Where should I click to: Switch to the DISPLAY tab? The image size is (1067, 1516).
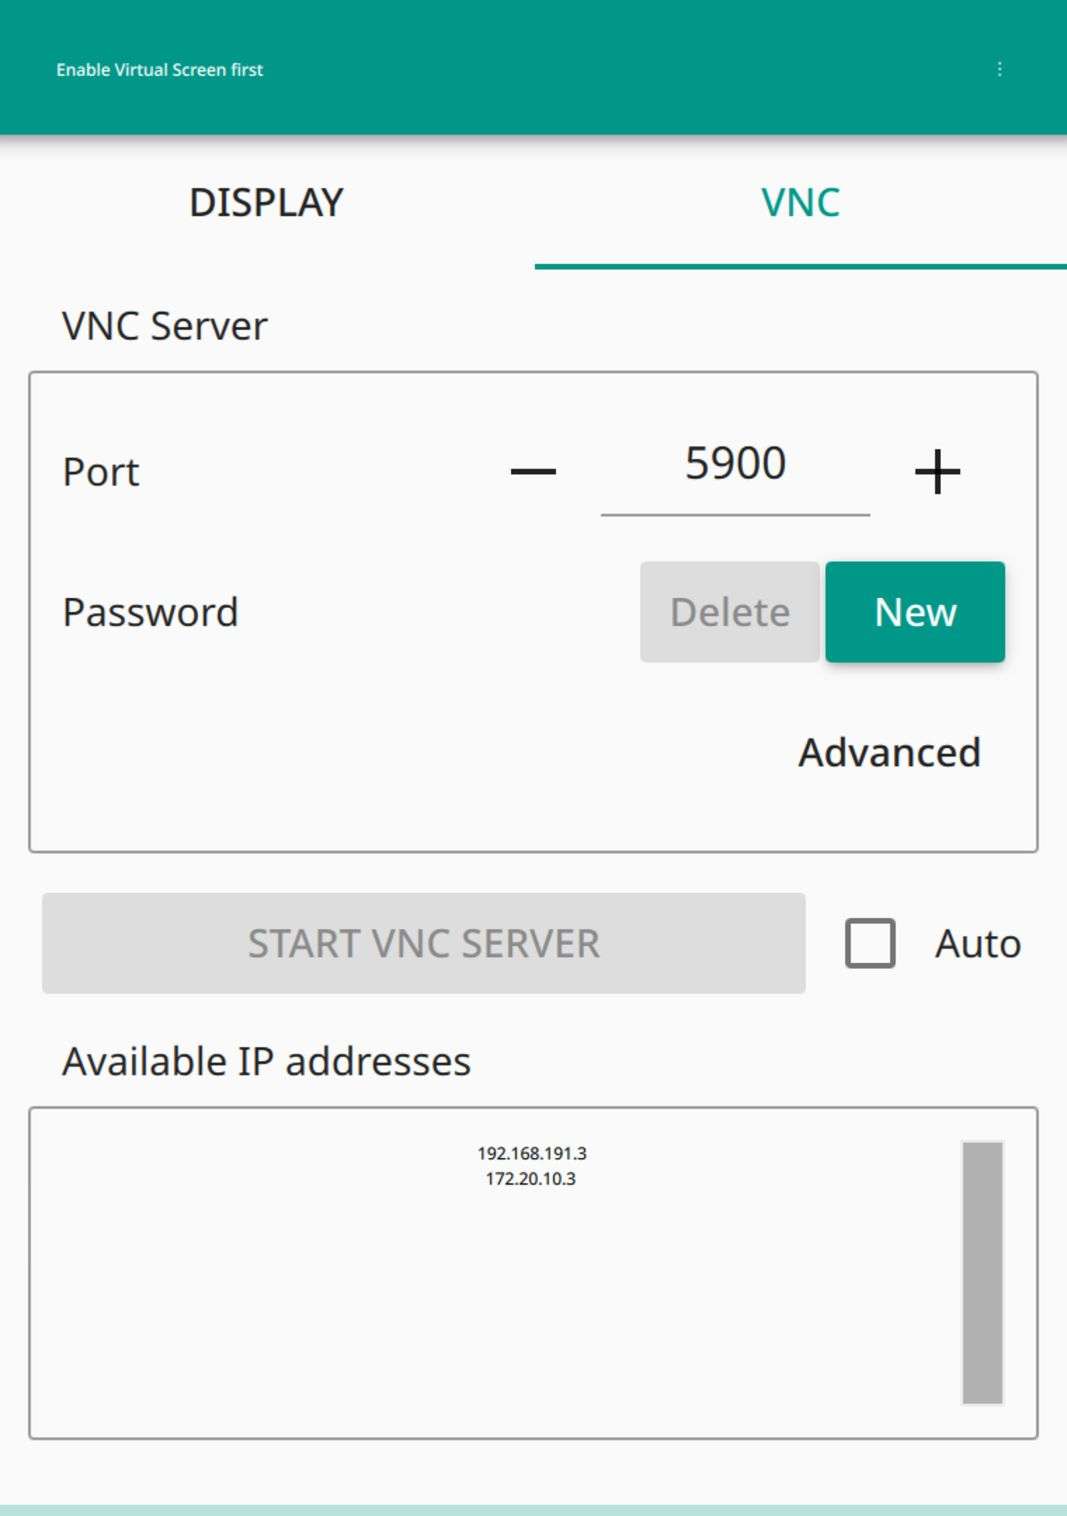(266, 203)
